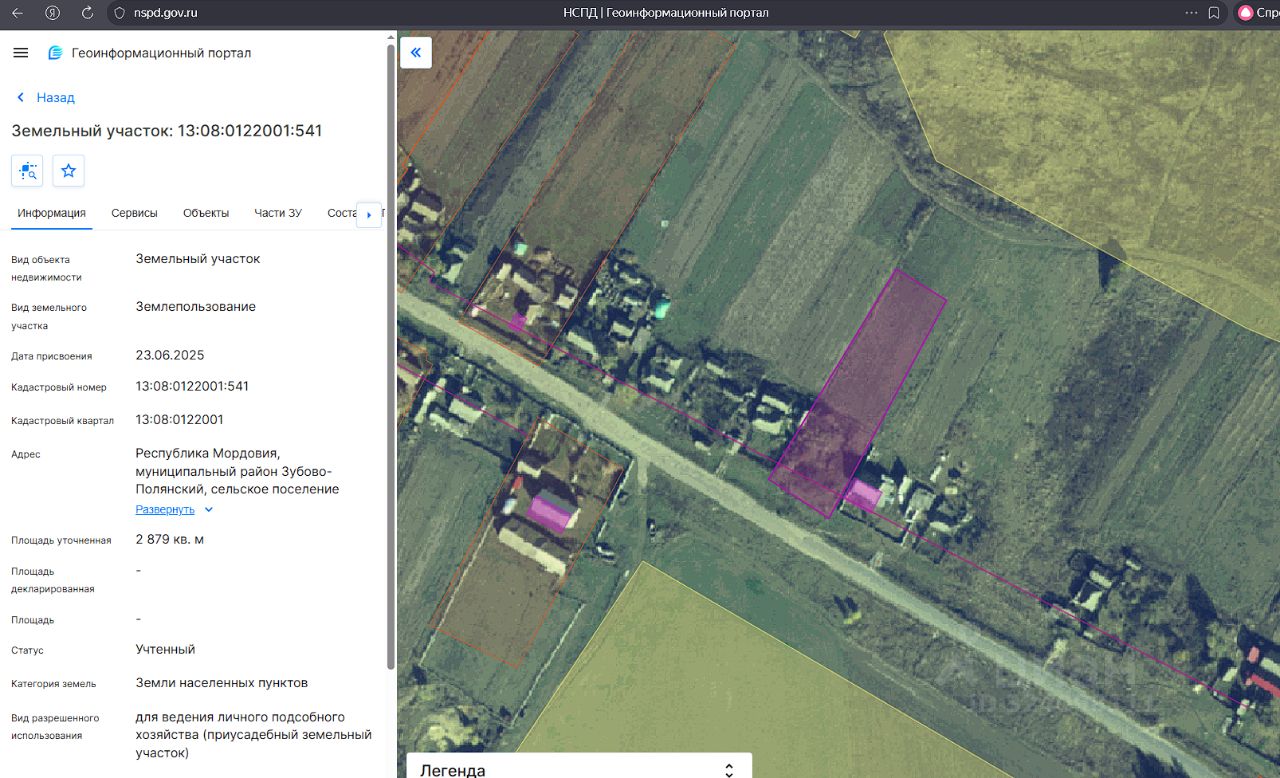Collapse the side panel with the double-chevron button
Screen dimensions: 1280x778
(x=416, y=53)
